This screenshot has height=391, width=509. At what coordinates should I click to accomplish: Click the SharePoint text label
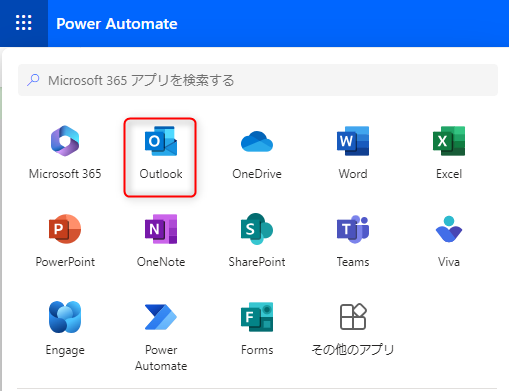257,262
